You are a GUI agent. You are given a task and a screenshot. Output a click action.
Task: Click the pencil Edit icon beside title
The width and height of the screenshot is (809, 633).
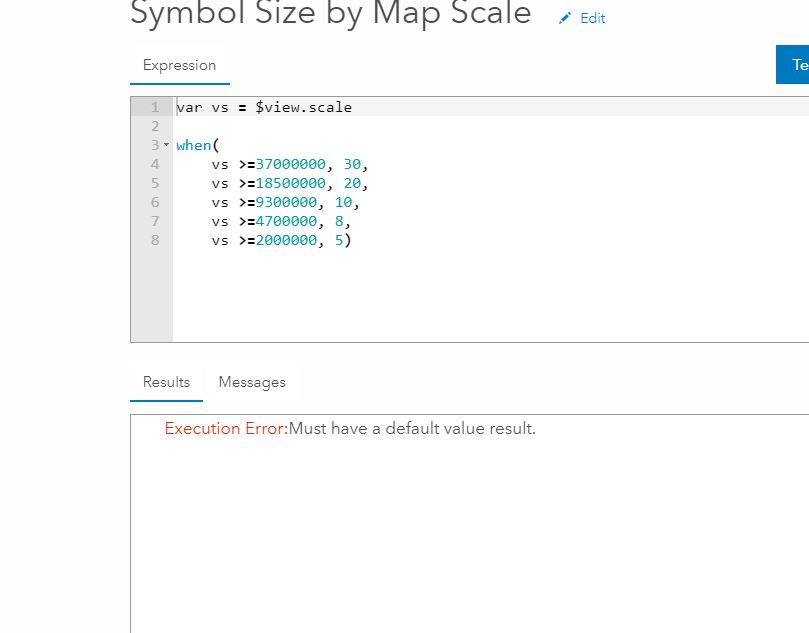pos(565,18)
